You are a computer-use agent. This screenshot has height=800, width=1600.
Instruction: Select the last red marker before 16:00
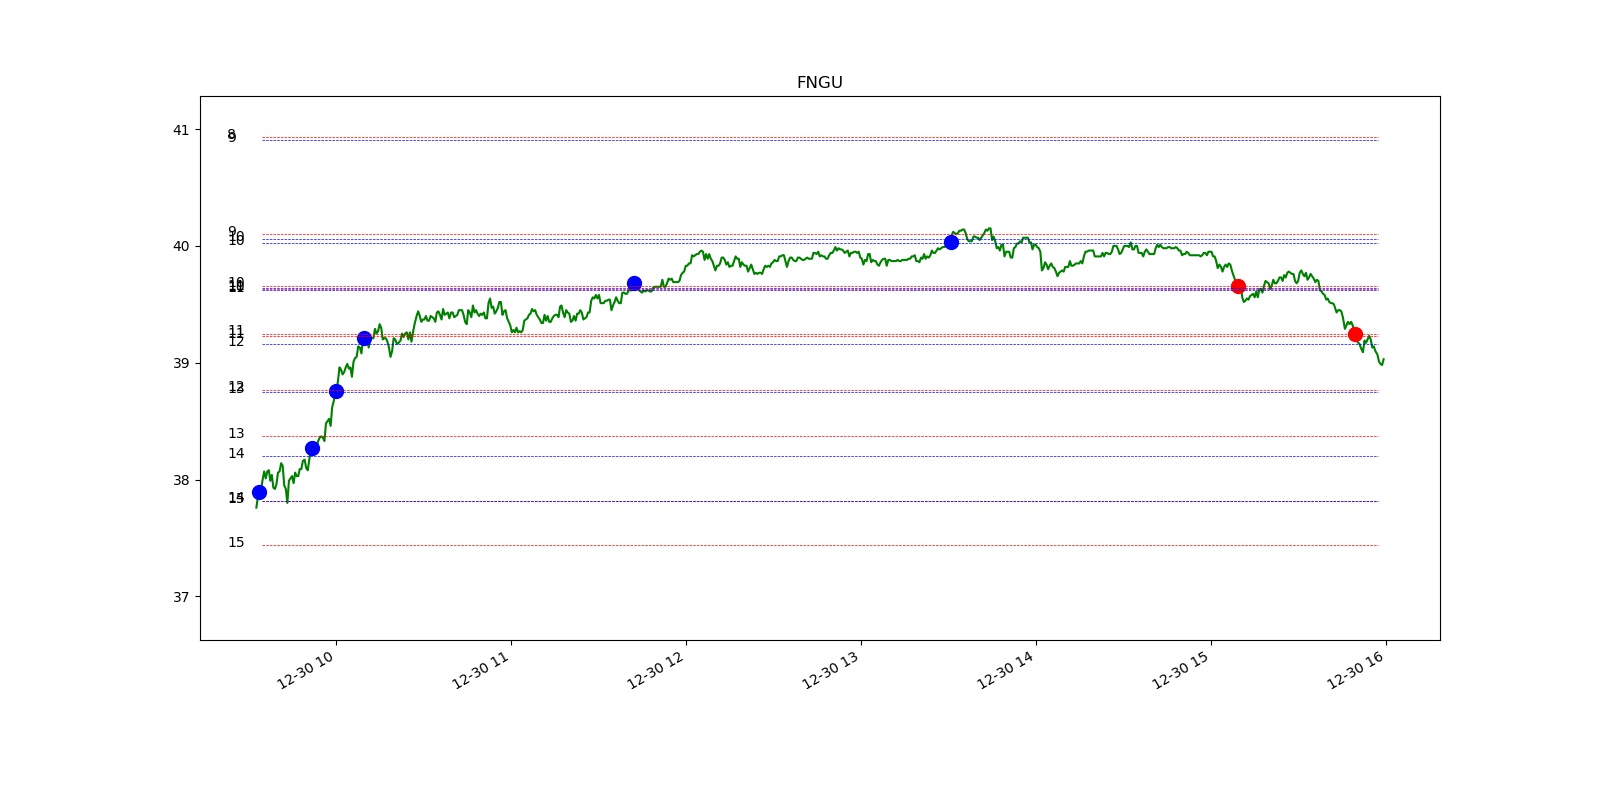[x=1355, y=334]
